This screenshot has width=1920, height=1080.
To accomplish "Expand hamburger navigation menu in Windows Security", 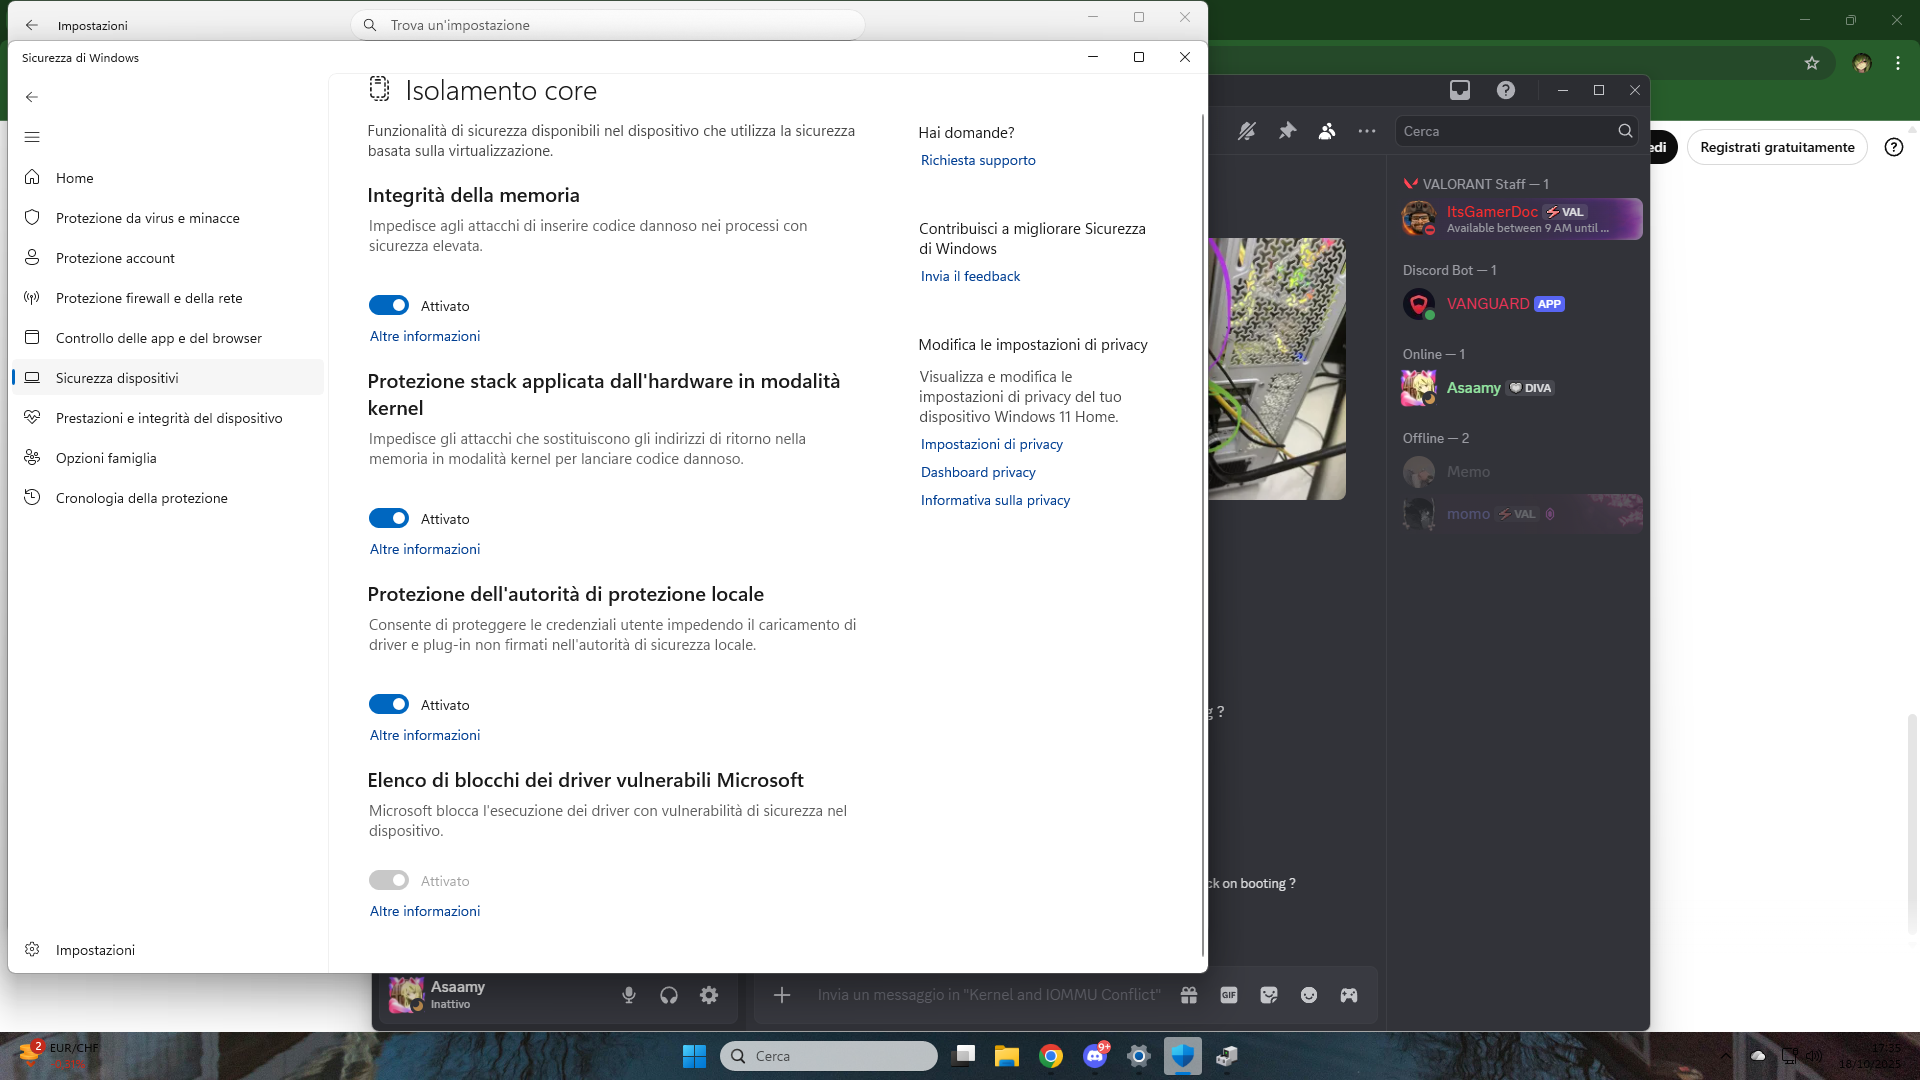I will click(32, 137).
